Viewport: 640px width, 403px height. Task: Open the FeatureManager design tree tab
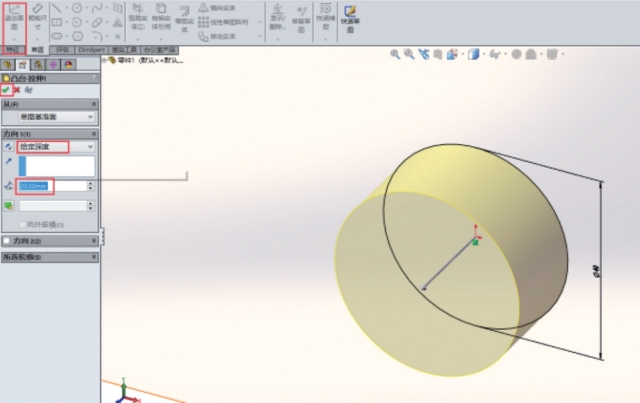tap(7, 65)
